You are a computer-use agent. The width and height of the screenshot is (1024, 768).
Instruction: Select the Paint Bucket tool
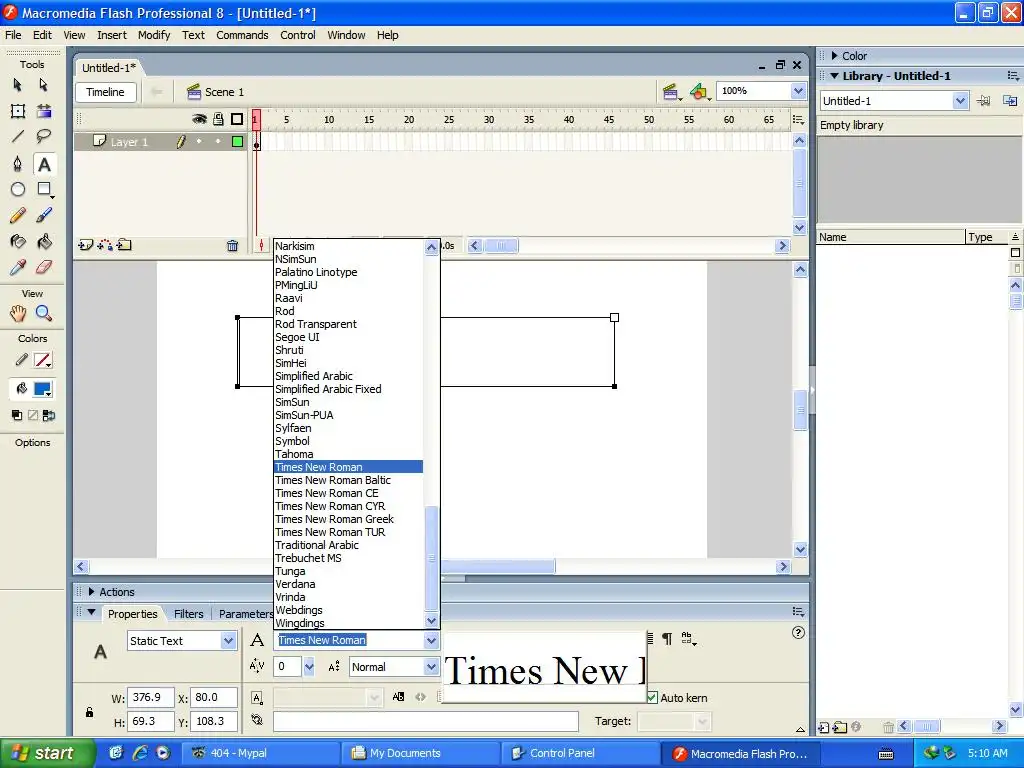click(x=44, y=242)
